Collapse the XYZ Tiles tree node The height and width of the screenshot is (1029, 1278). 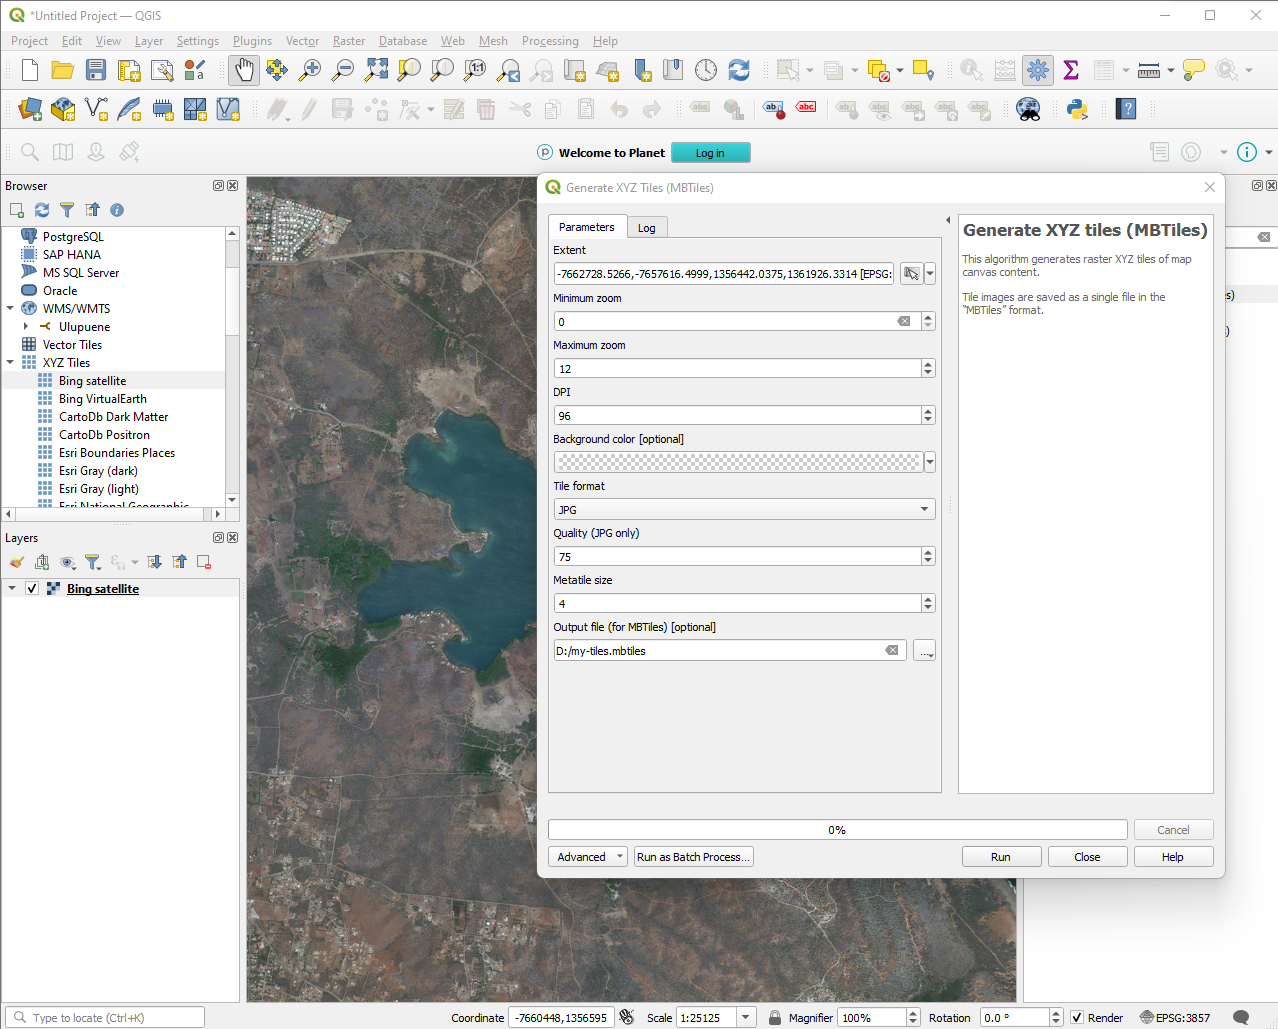click(x=11, y=363)
